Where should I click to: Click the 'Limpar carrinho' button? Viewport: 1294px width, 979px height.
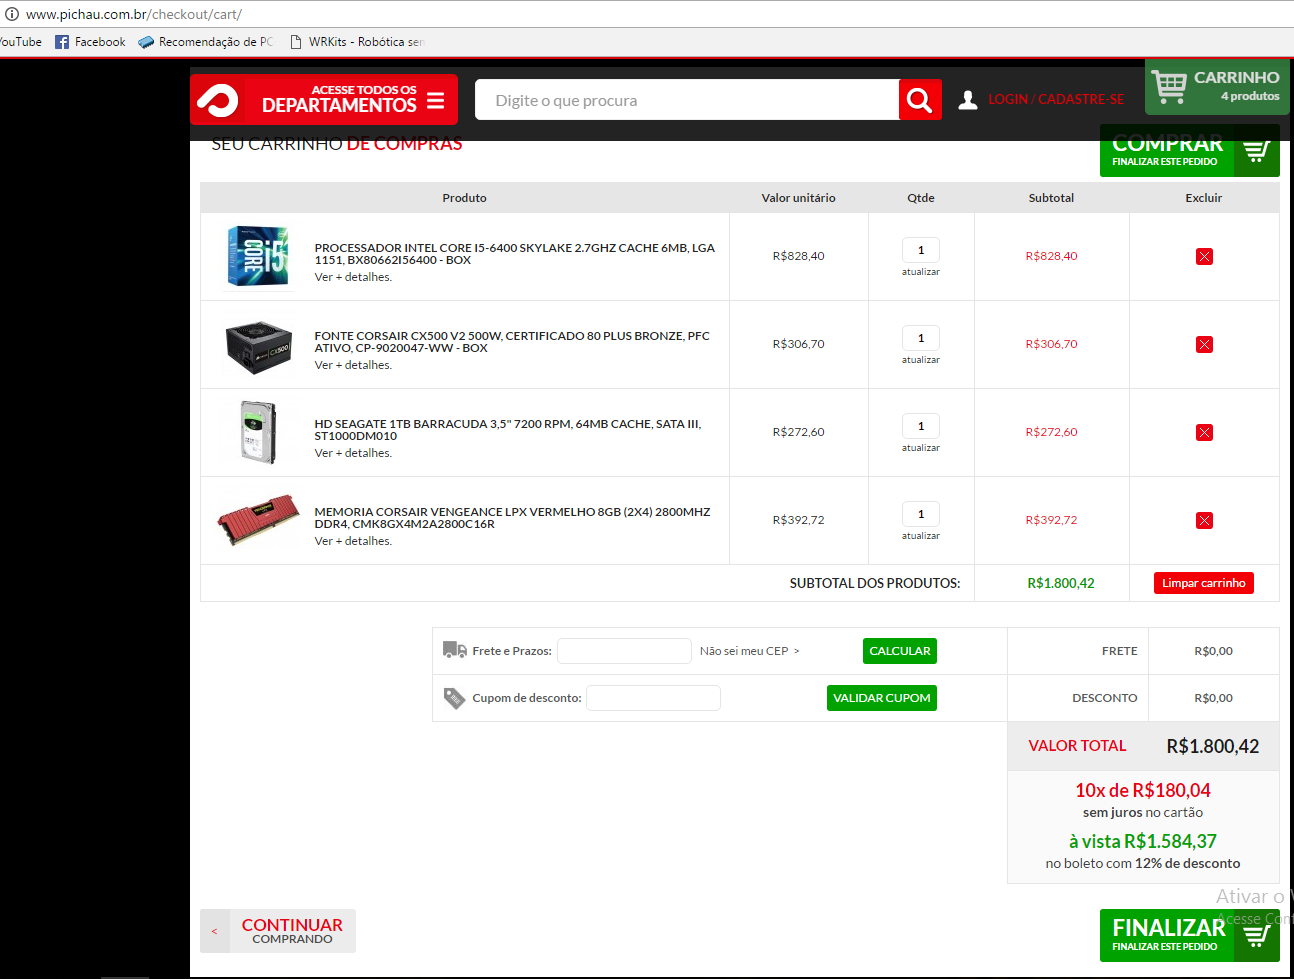[x=1204, y=583]
